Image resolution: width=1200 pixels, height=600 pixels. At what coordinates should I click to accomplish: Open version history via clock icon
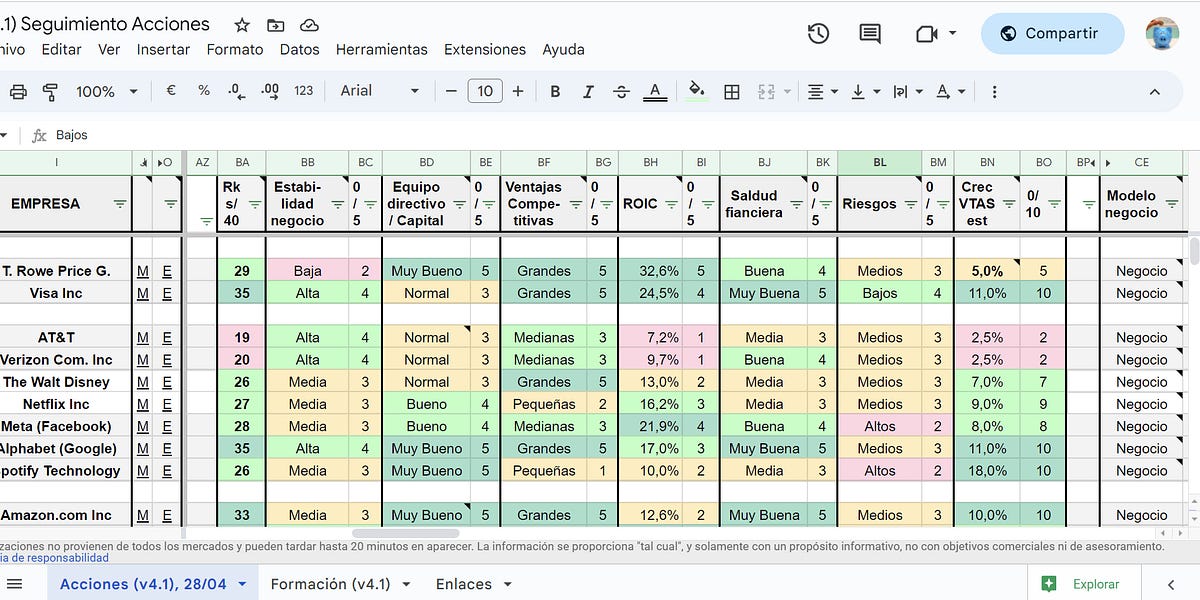tap(818, 33)
